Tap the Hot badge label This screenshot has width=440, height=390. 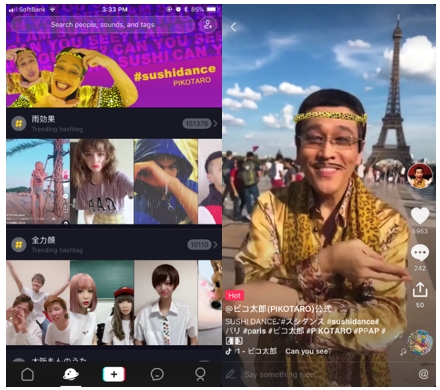click(234, 295)
